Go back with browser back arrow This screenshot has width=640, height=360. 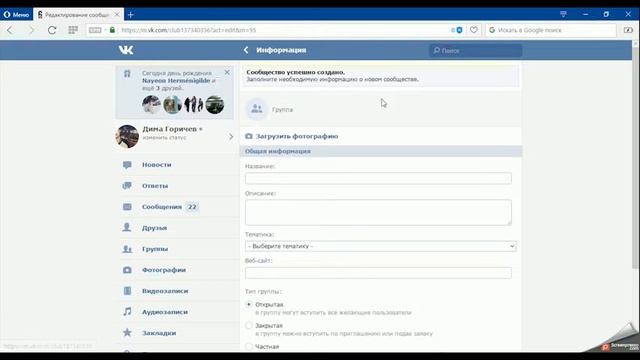[10, 30]
